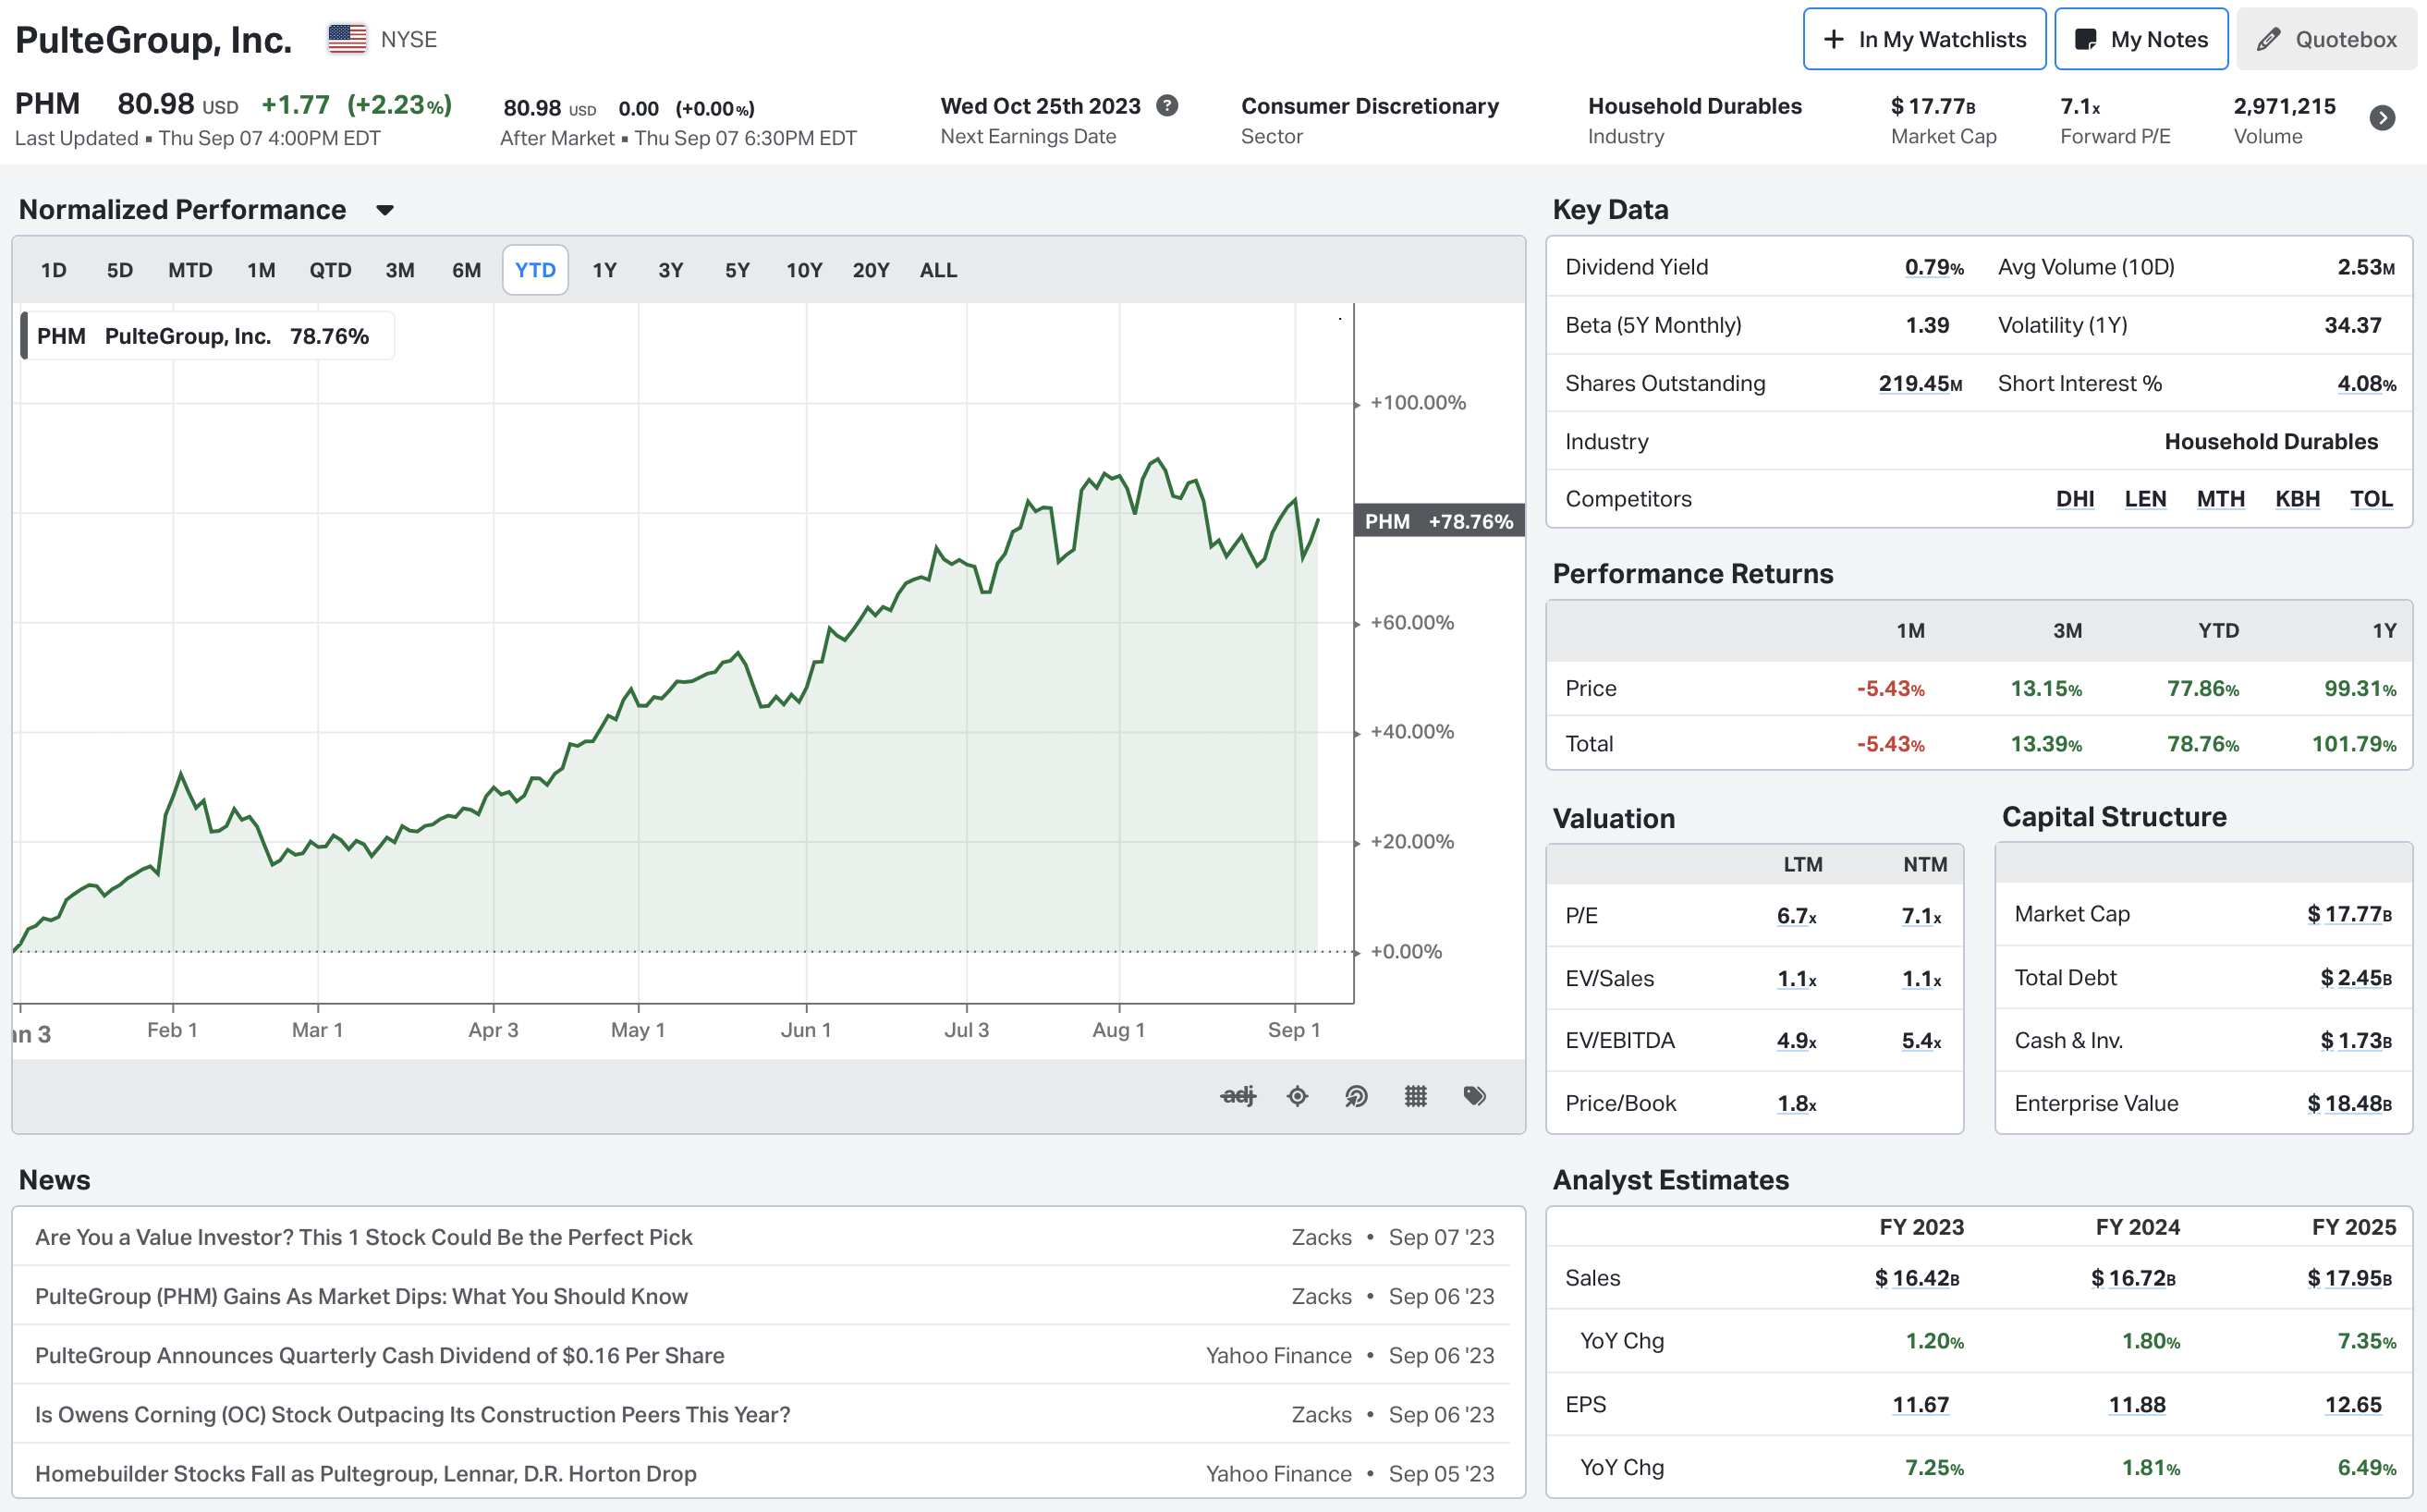
Task: Click the NTM P/E 7.1x value
Action: coord(1921,916)
